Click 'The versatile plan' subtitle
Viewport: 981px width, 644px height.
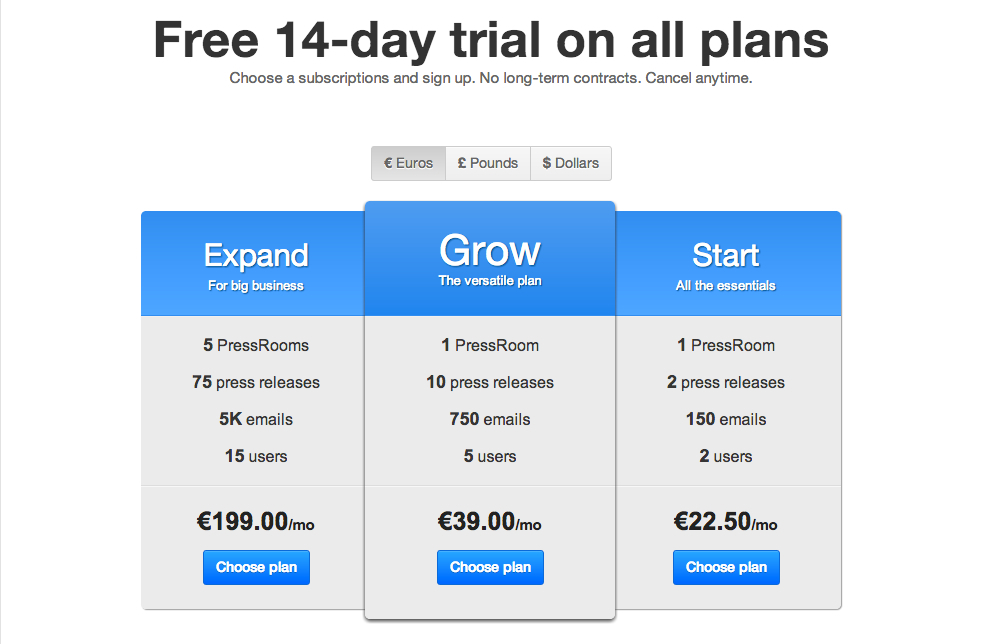(490, 281)
